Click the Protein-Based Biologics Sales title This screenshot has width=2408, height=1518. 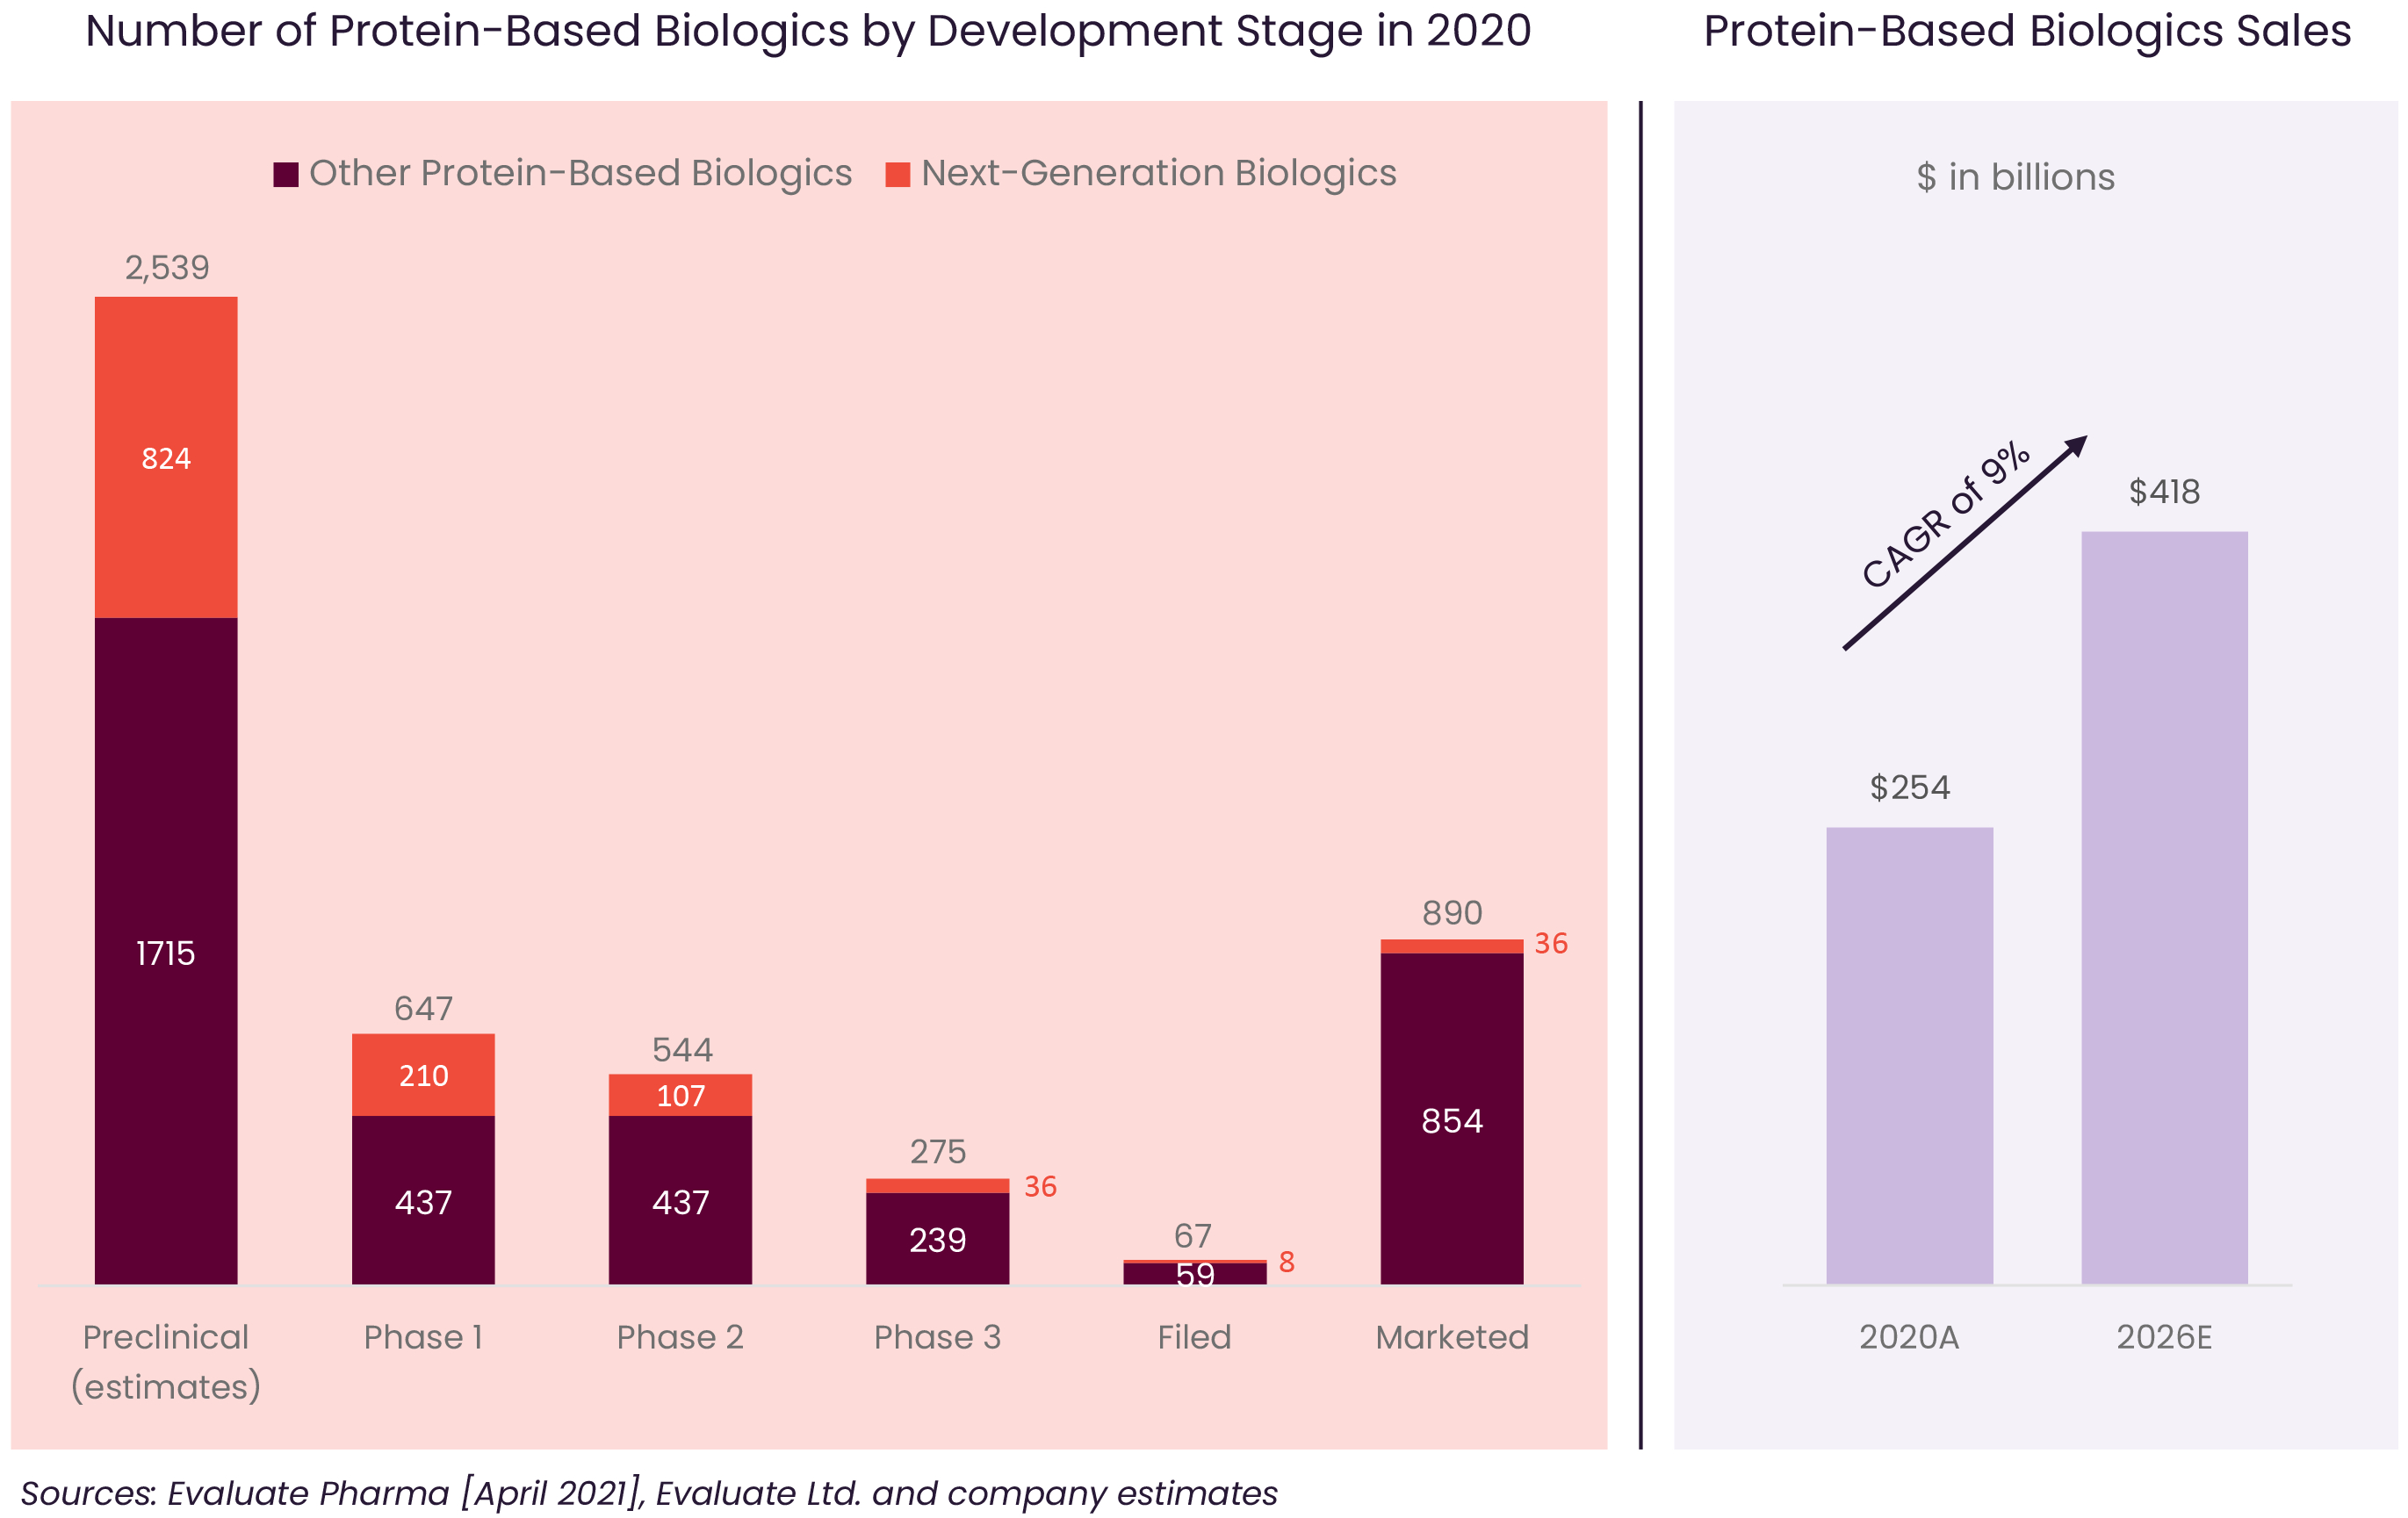point(2026,32)
